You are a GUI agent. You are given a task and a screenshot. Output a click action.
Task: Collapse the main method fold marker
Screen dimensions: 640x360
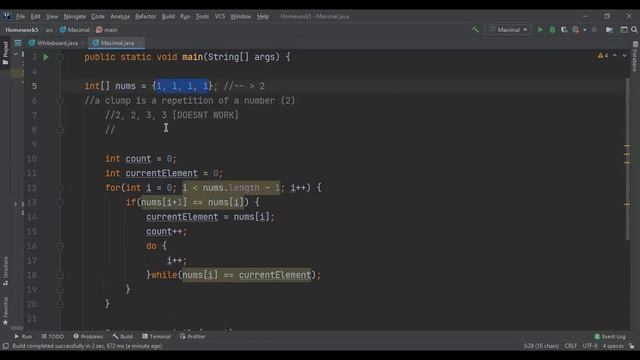point(60,57)
